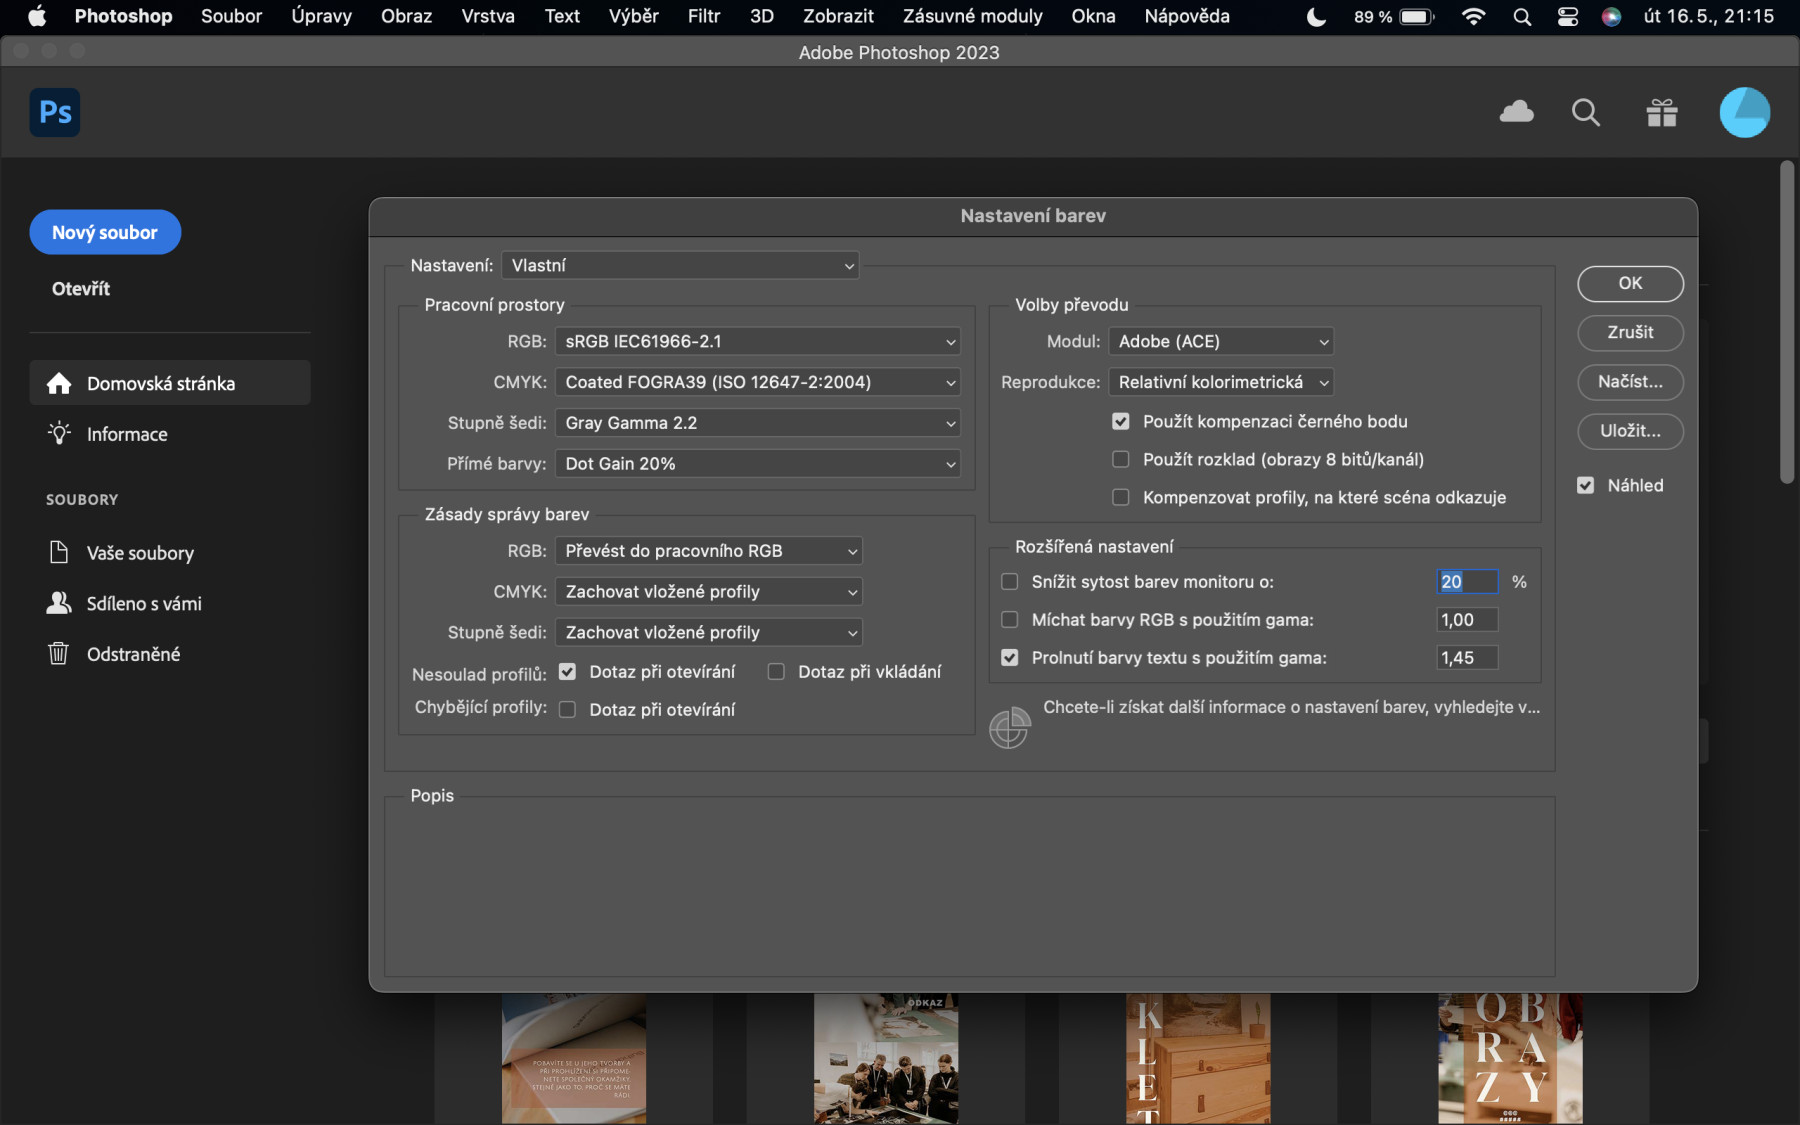This screenshot has width=1800, height=1125.
Task: Click Zrušit to cancel dialog
Action: (x=1630, y=332)
